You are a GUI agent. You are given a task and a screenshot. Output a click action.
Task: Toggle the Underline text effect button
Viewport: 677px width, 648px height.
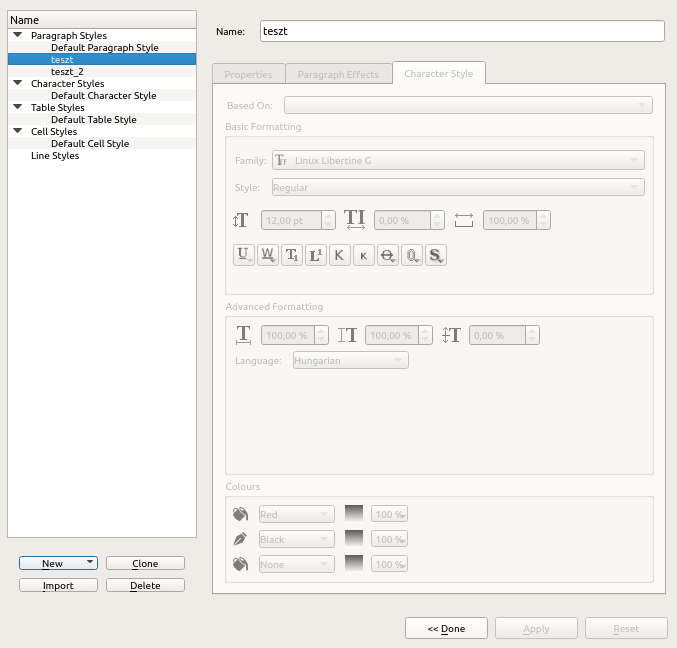coord(243,255)
